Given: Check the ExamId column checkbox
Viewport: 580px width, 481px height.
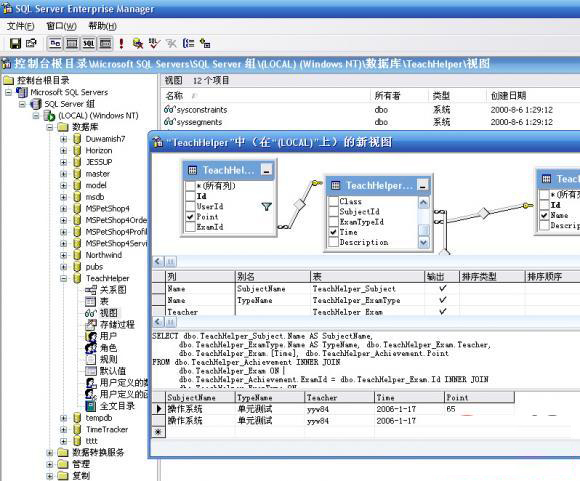Looking at the screenshot, I should point(190,227).
